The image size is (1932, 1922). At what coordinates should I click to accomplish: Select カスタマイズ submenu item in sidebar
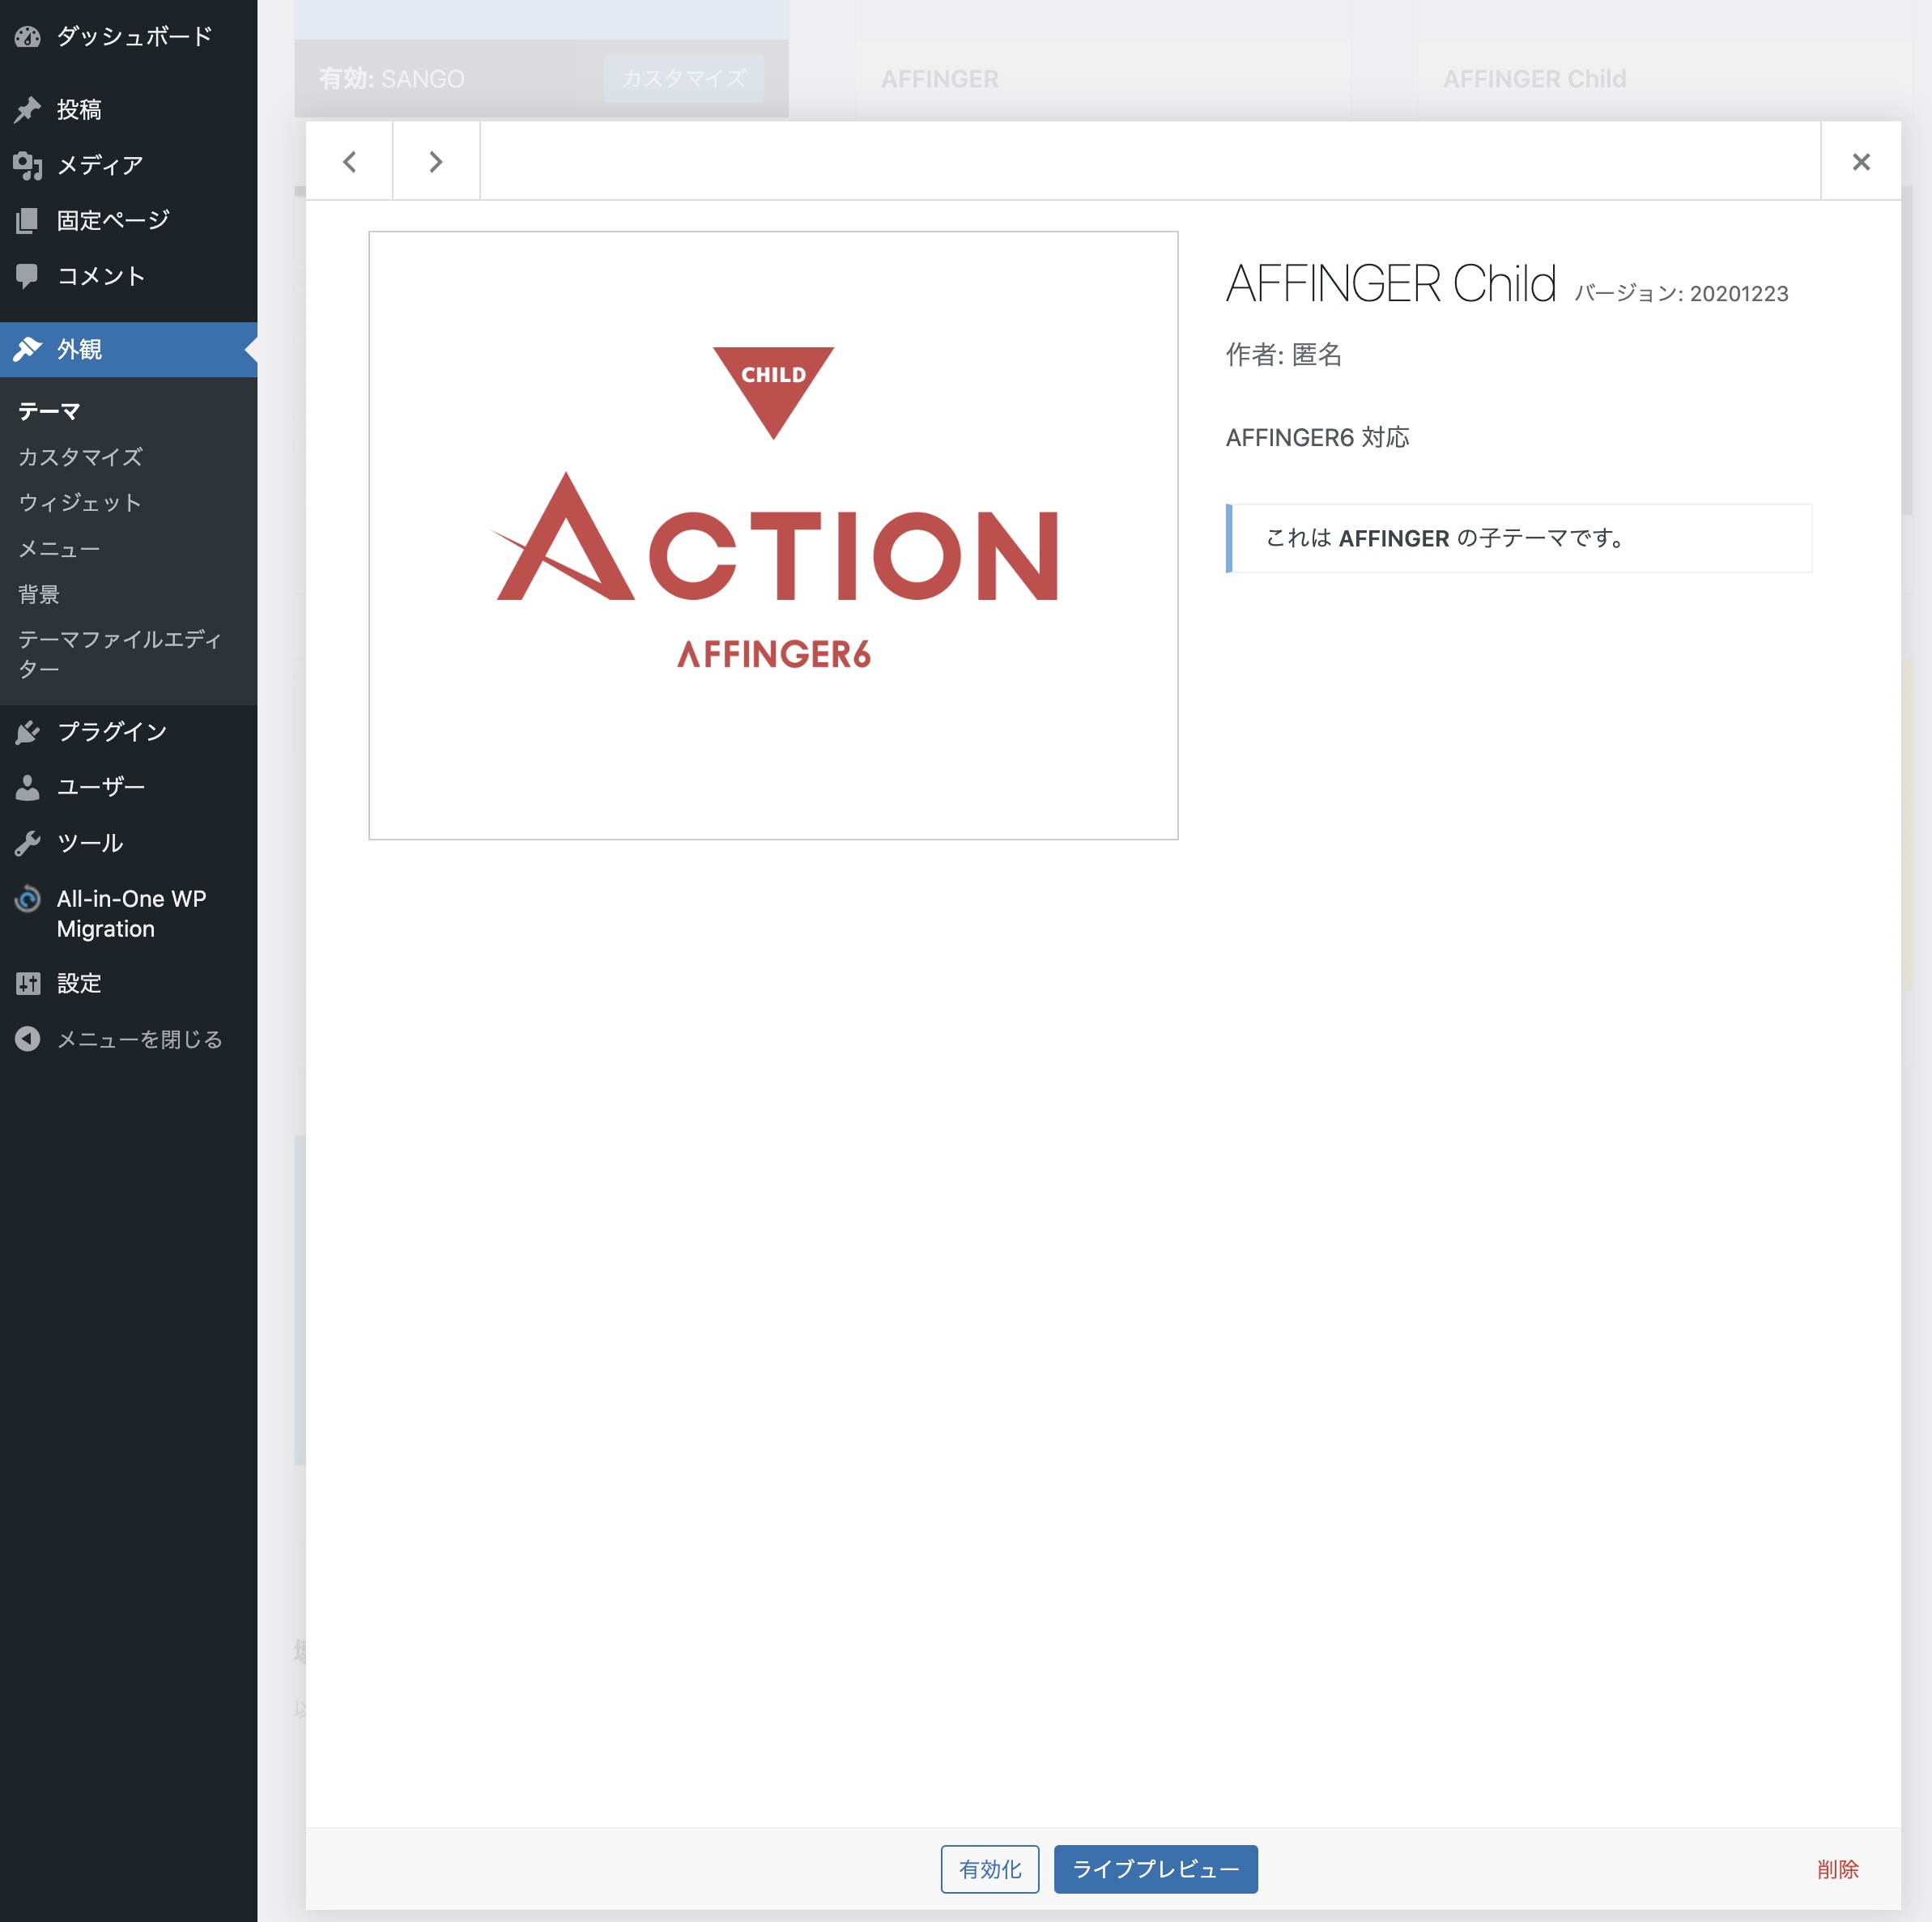pos(81,457)
